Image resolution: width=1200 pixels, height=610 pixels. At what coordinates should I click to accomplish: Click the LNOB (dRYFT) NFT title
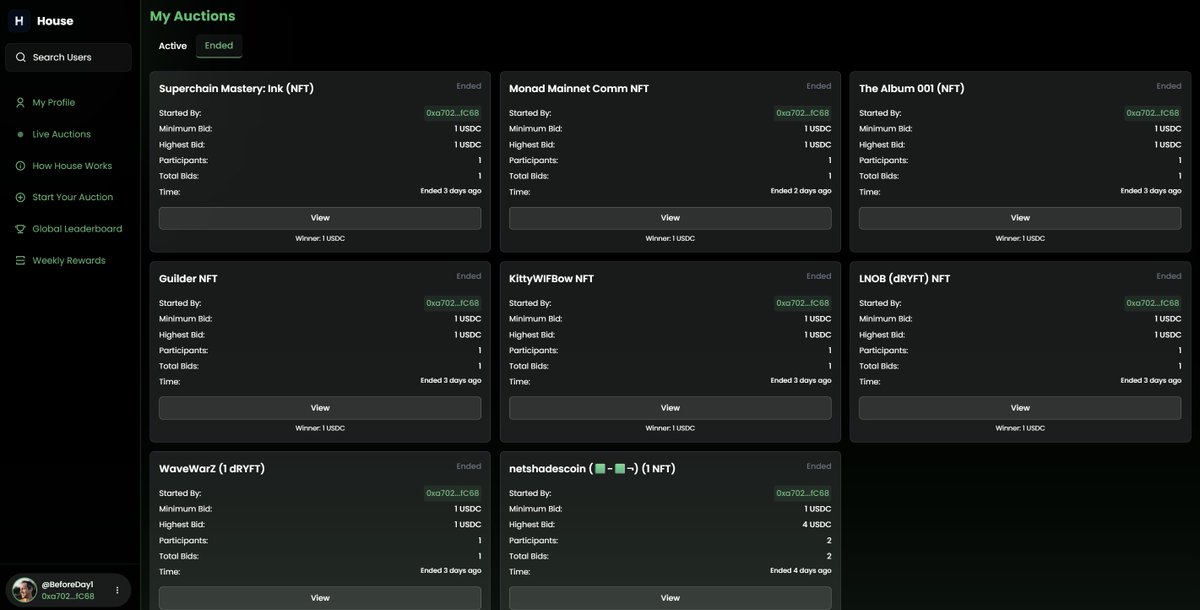[905, 278]
